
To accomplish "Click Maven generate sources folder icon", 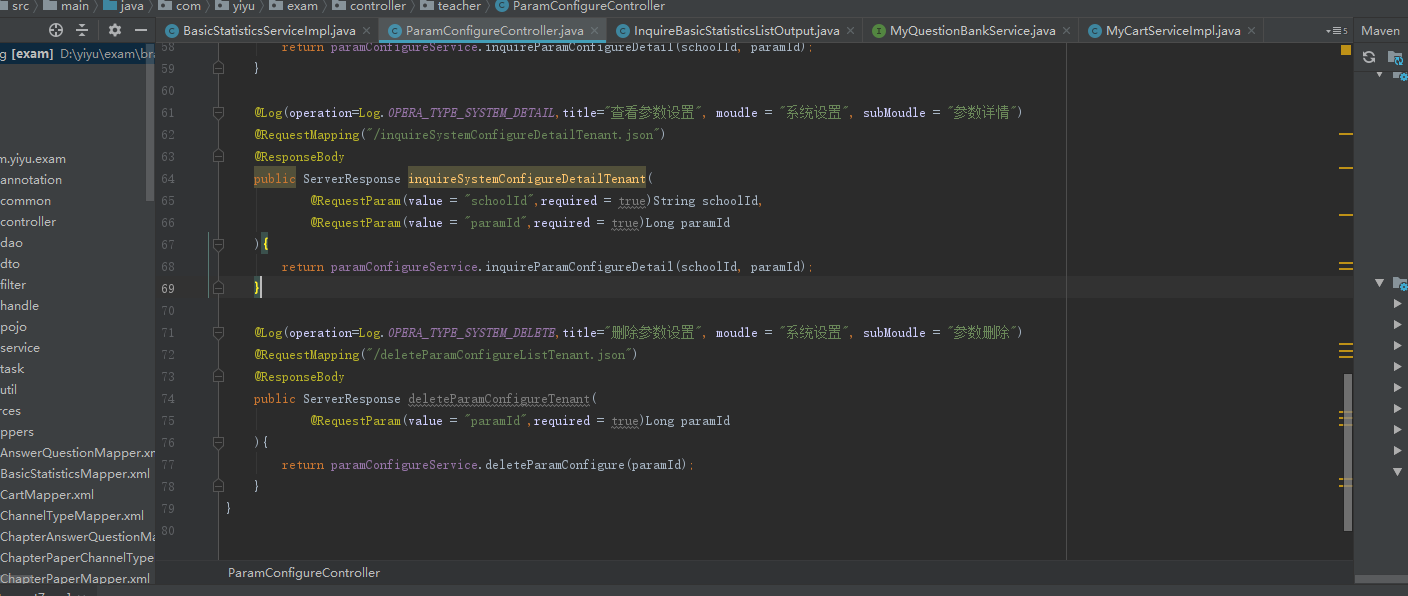I will point(1397,58).
